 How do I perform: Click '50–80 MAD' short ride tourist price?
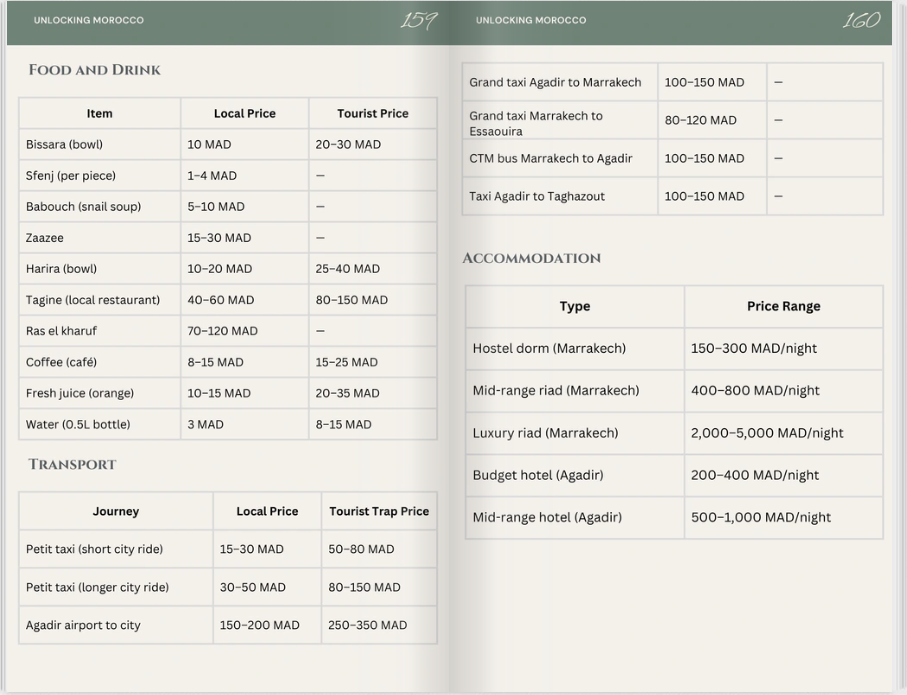point(362,549)
